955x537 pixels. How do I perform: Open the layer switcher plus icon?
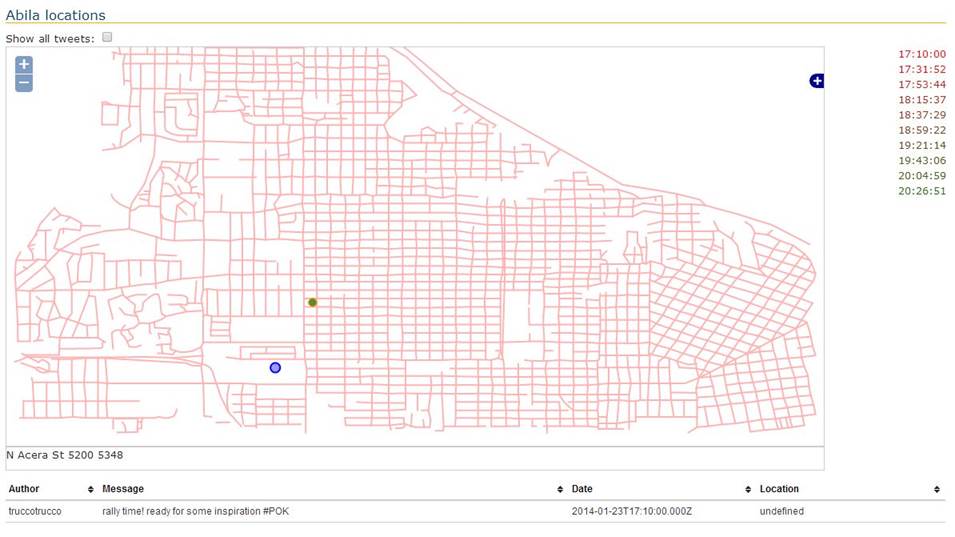click(817, 80)
